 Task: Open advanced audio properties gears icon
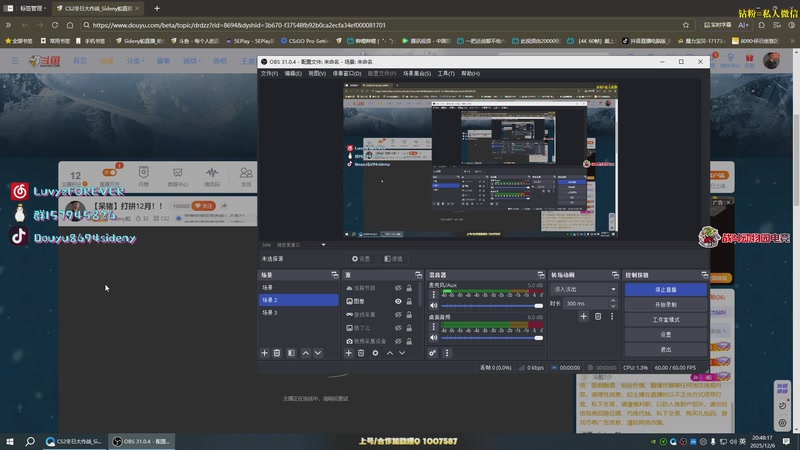pos(433,353)
